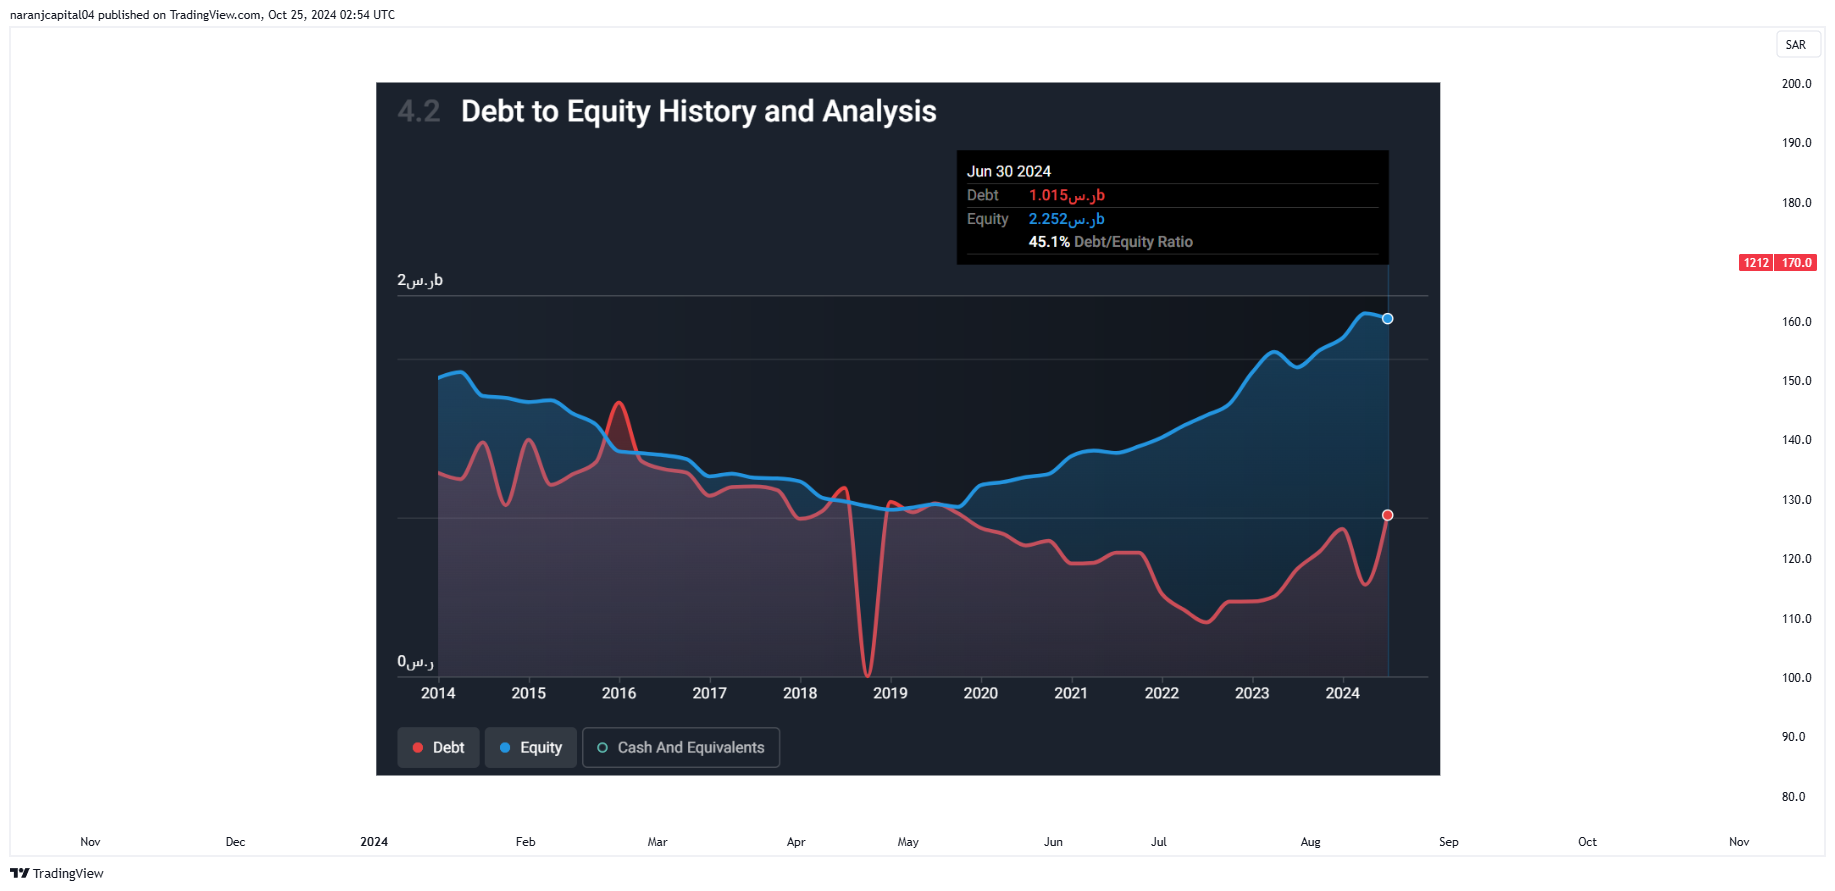Click the Oct label on the time axis

1587,842
